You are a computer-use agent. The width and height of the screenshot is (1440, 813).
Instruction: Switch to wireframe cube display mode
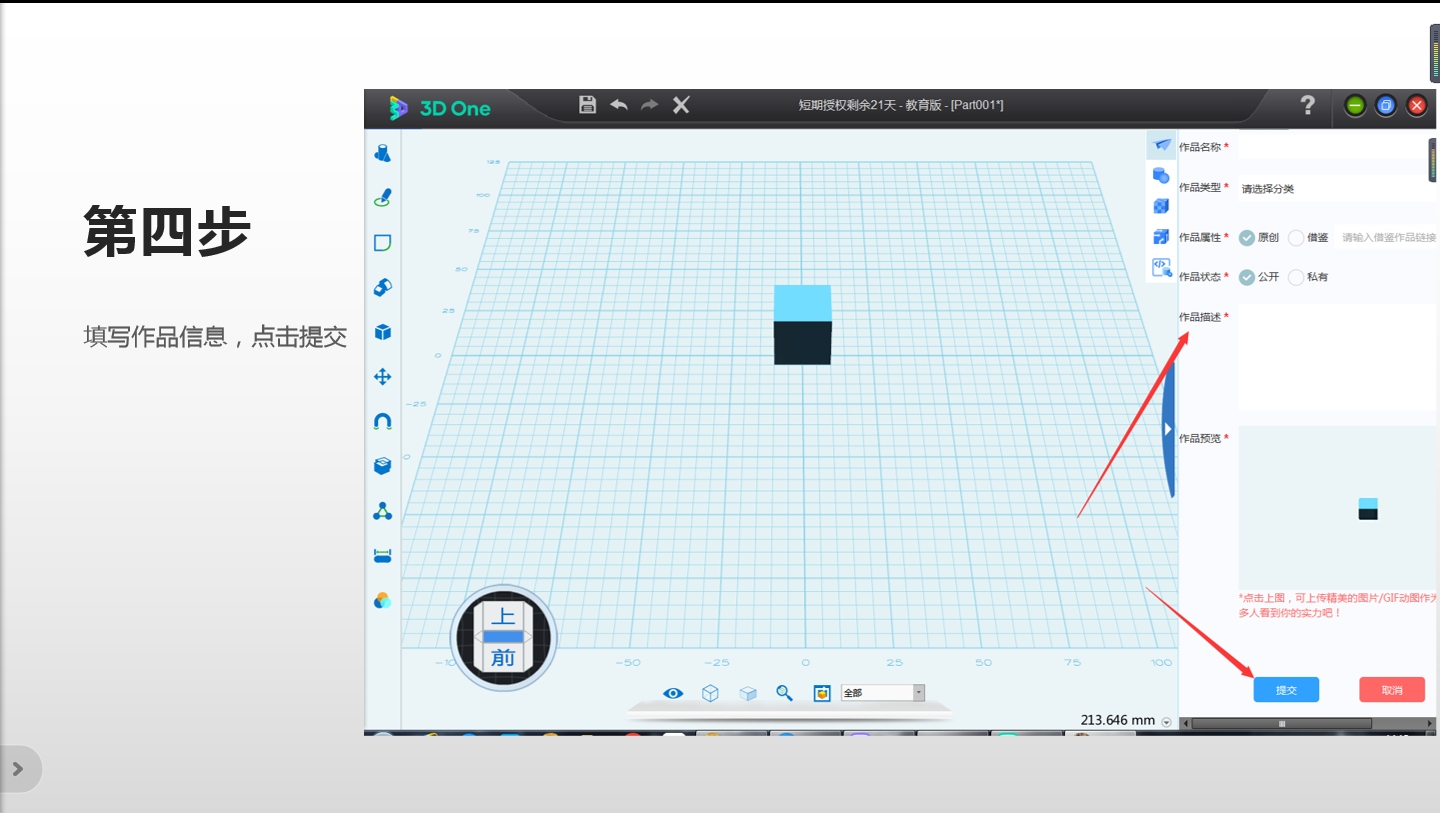(x=710, y=693)
